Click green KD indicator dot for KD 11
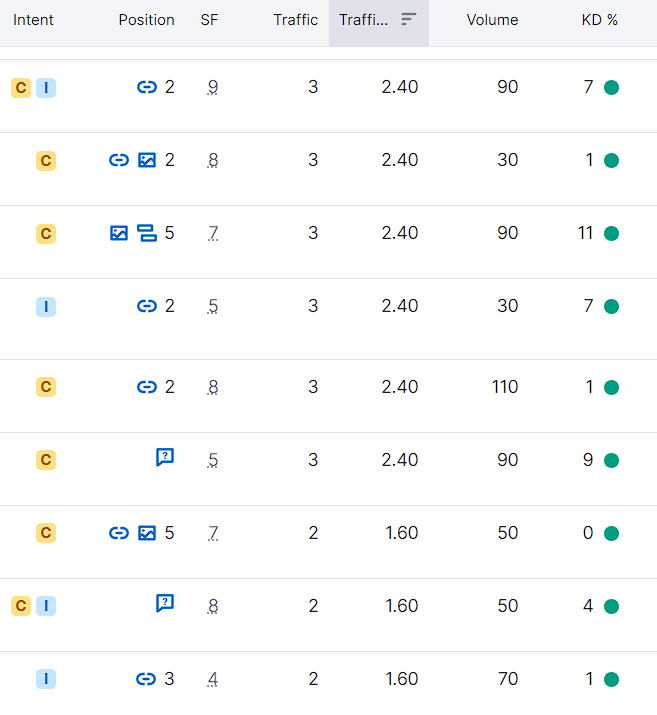This screenshot has height=715, width=657. pos(611,233)
